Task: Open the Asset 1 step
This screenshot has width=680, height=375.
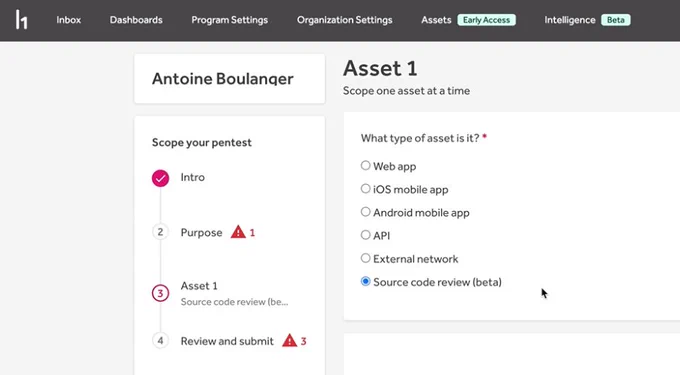Action: [x=199, y=286]
